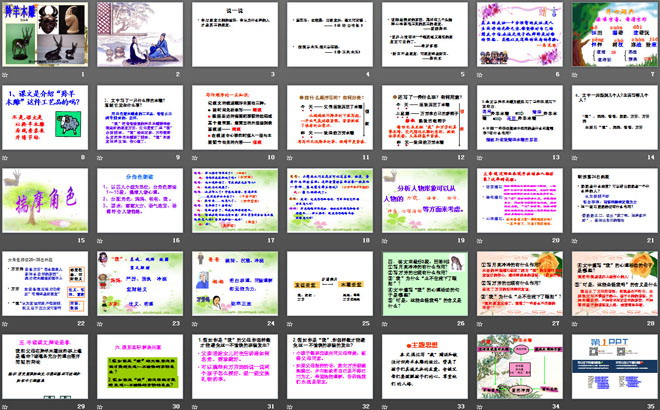This screenshot has height=410, width=660.
Task: Click the animation star under slide 26
Action: [x=385, y=324]
